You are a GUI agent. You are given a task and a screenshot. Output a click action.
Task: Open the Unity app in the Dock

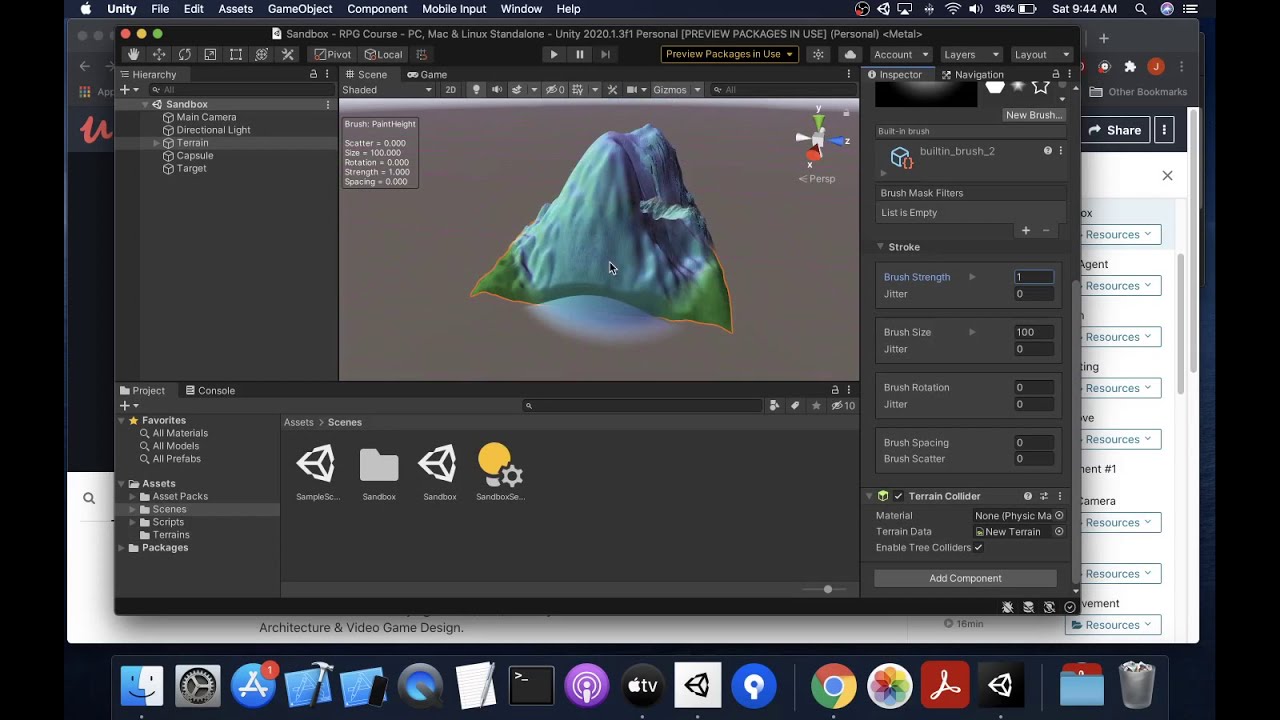point(697,686)
